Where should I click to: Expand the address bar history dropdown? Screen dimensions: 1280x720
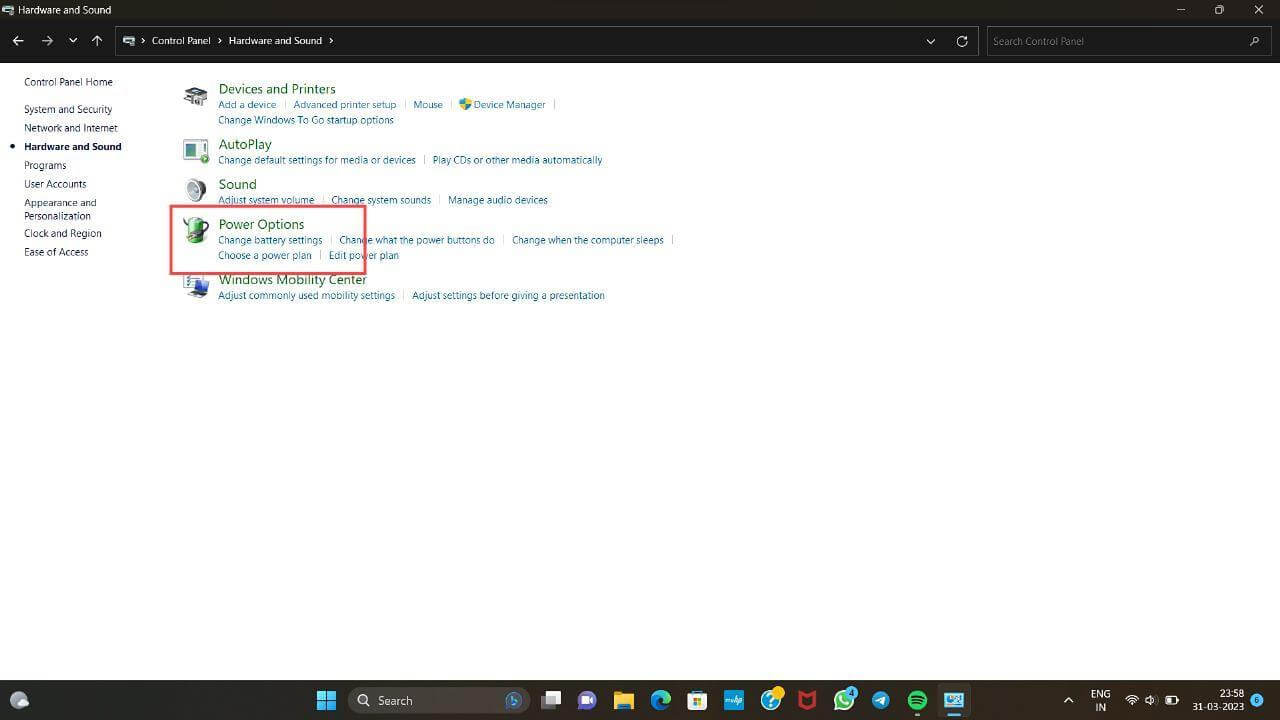[931, 41]
